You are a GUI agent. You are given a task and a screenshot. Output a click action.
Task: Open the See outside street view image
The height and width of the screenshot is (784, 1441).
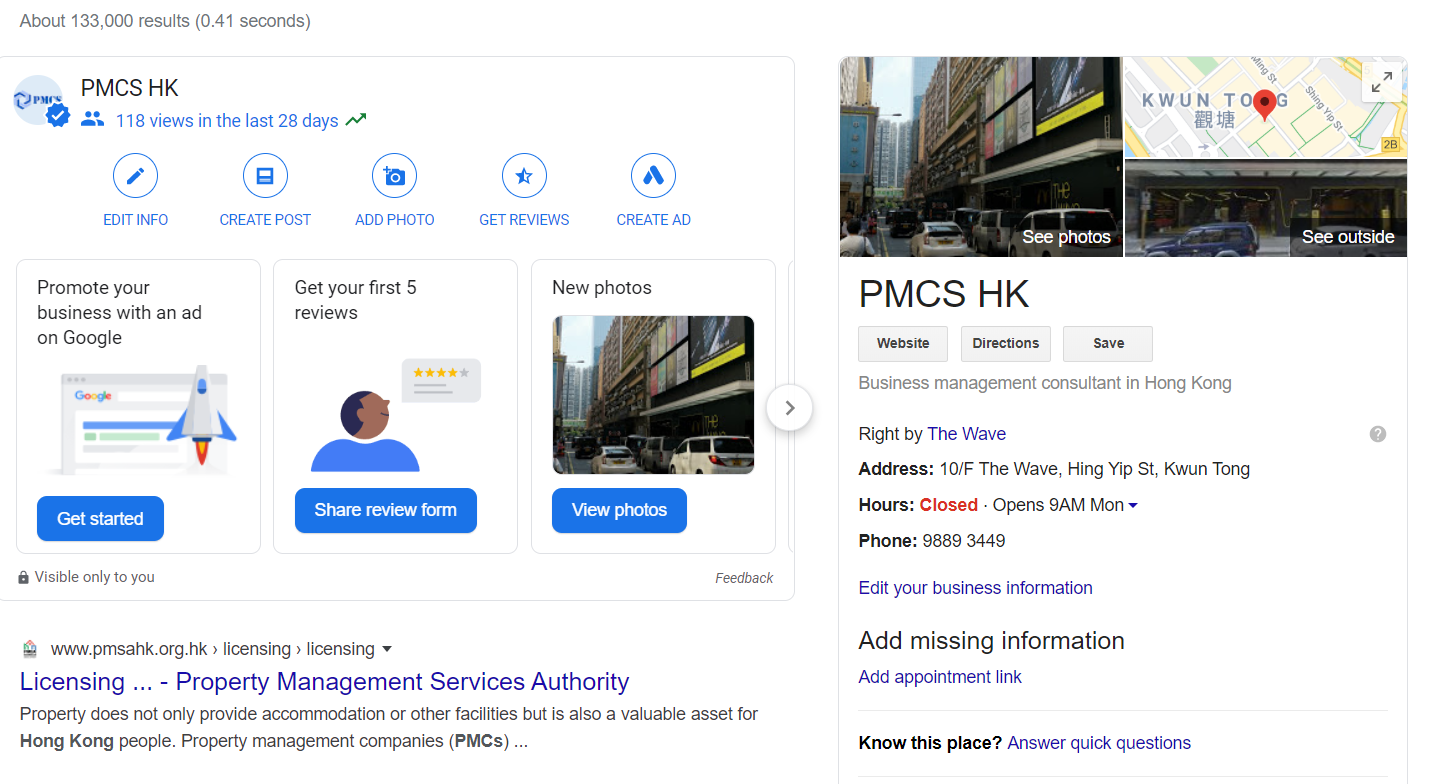[1266, 208]
